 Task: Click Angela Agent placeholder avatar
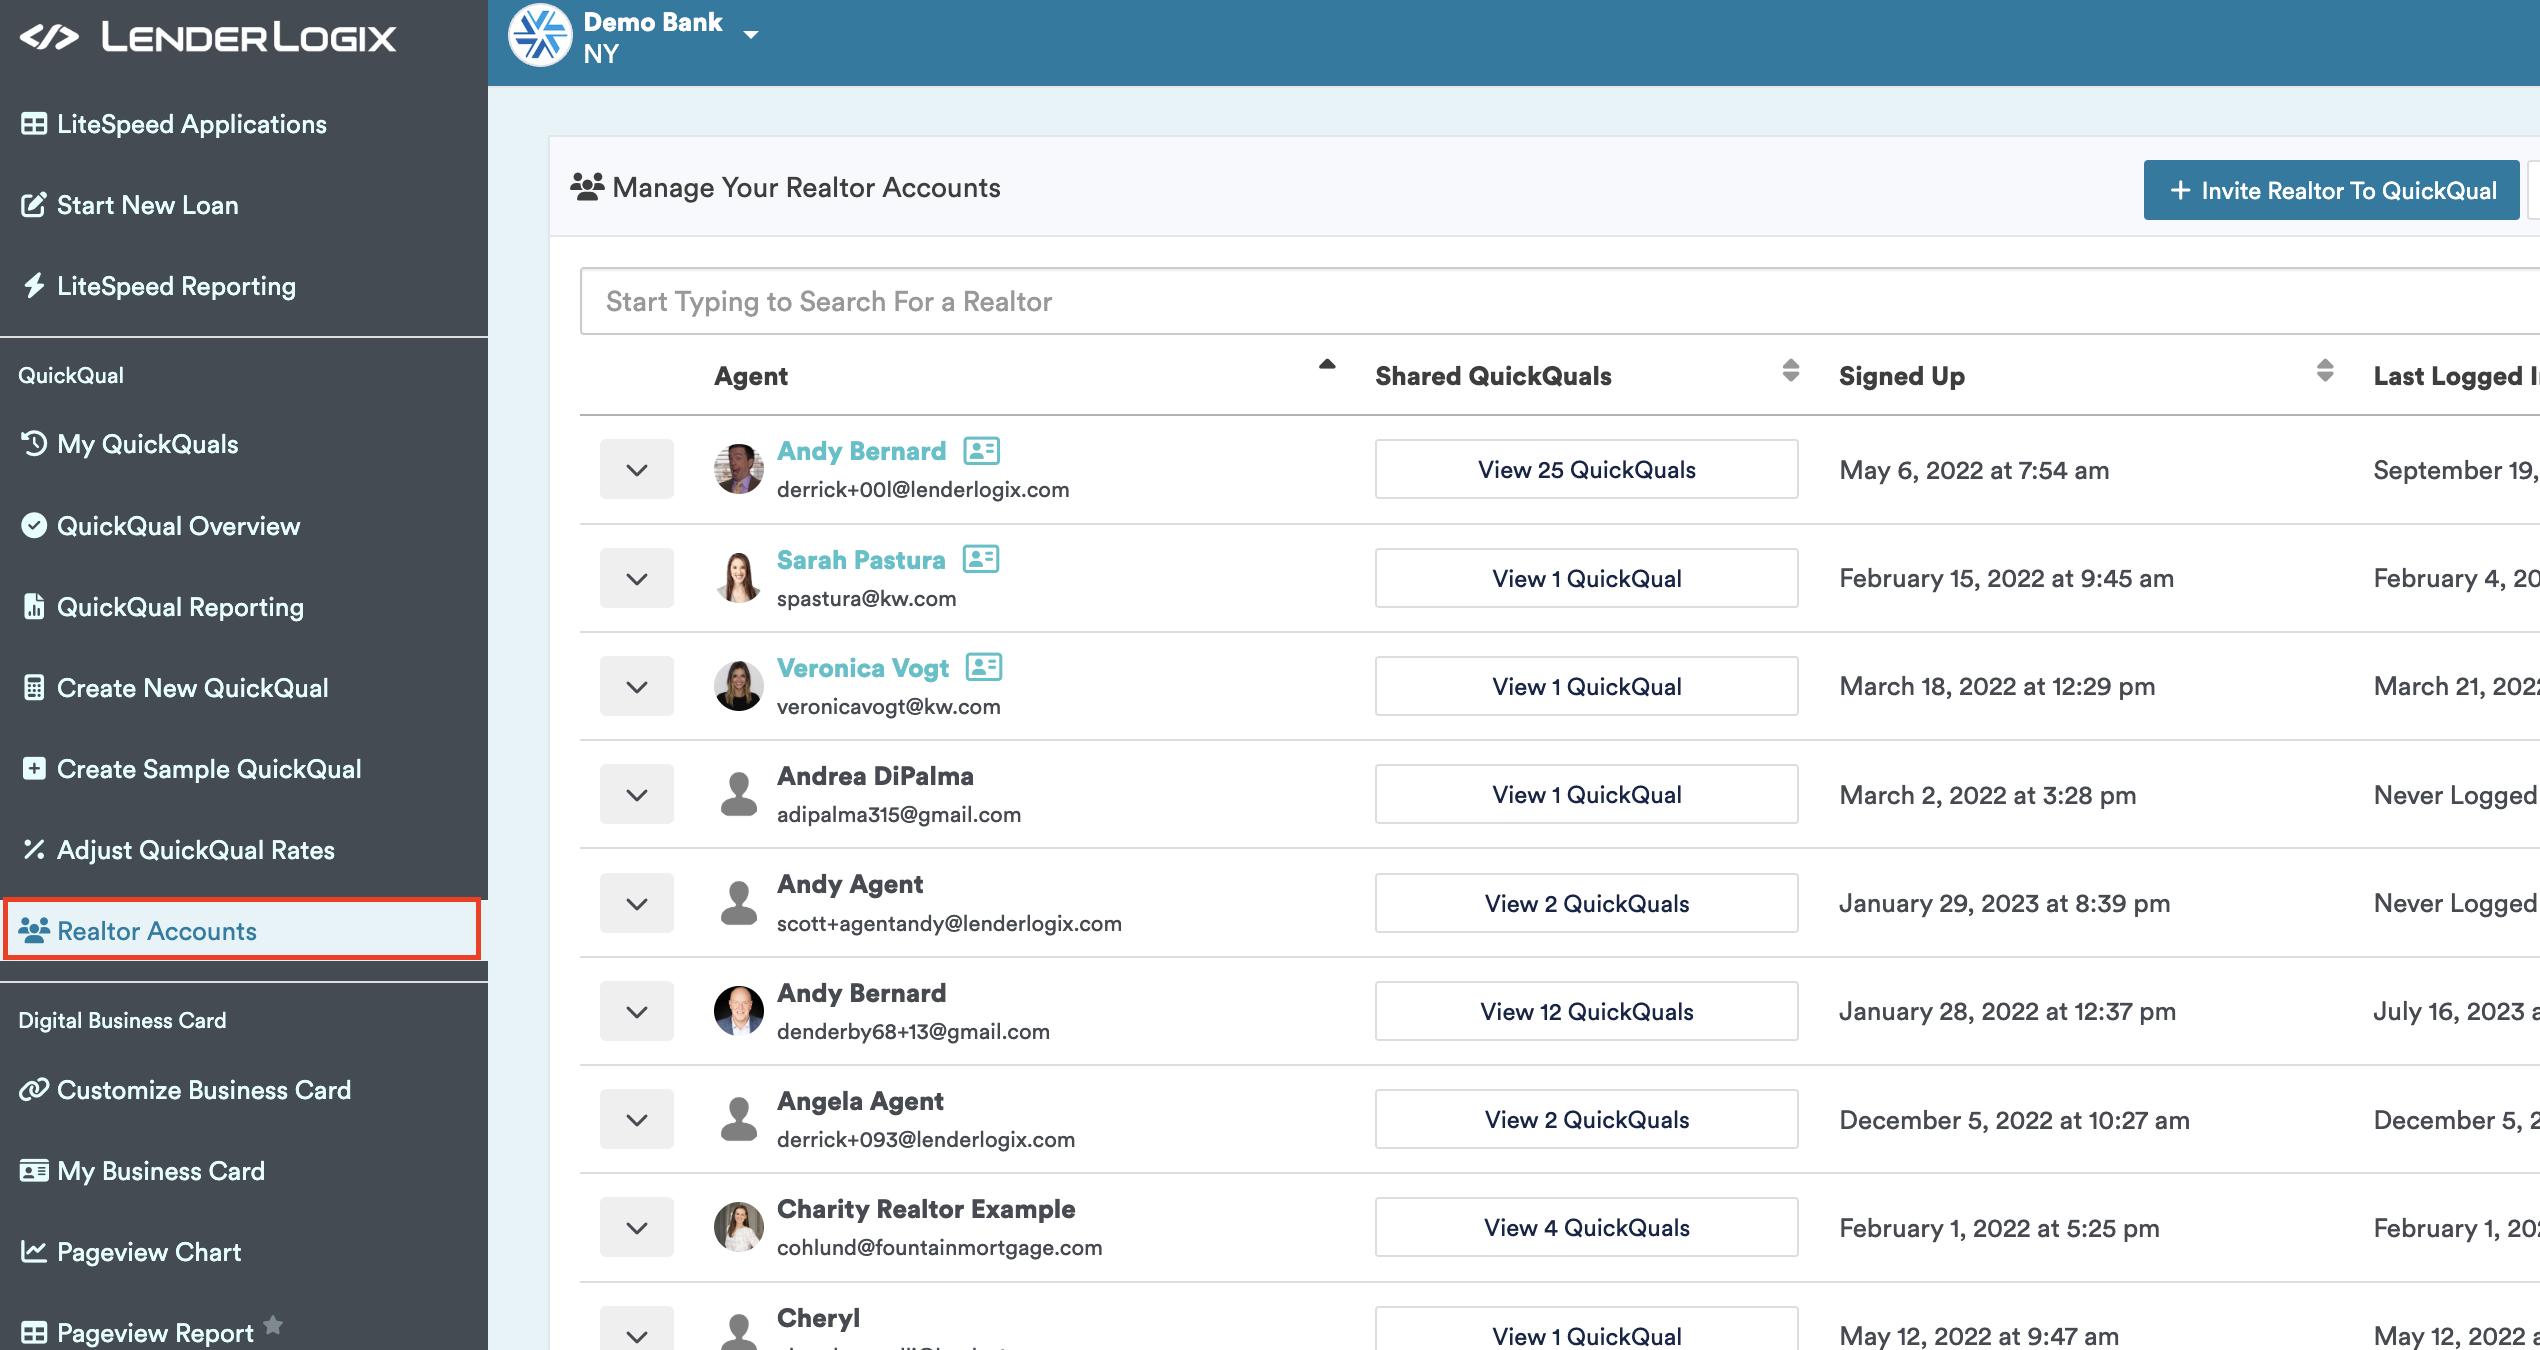[739, 1119]
